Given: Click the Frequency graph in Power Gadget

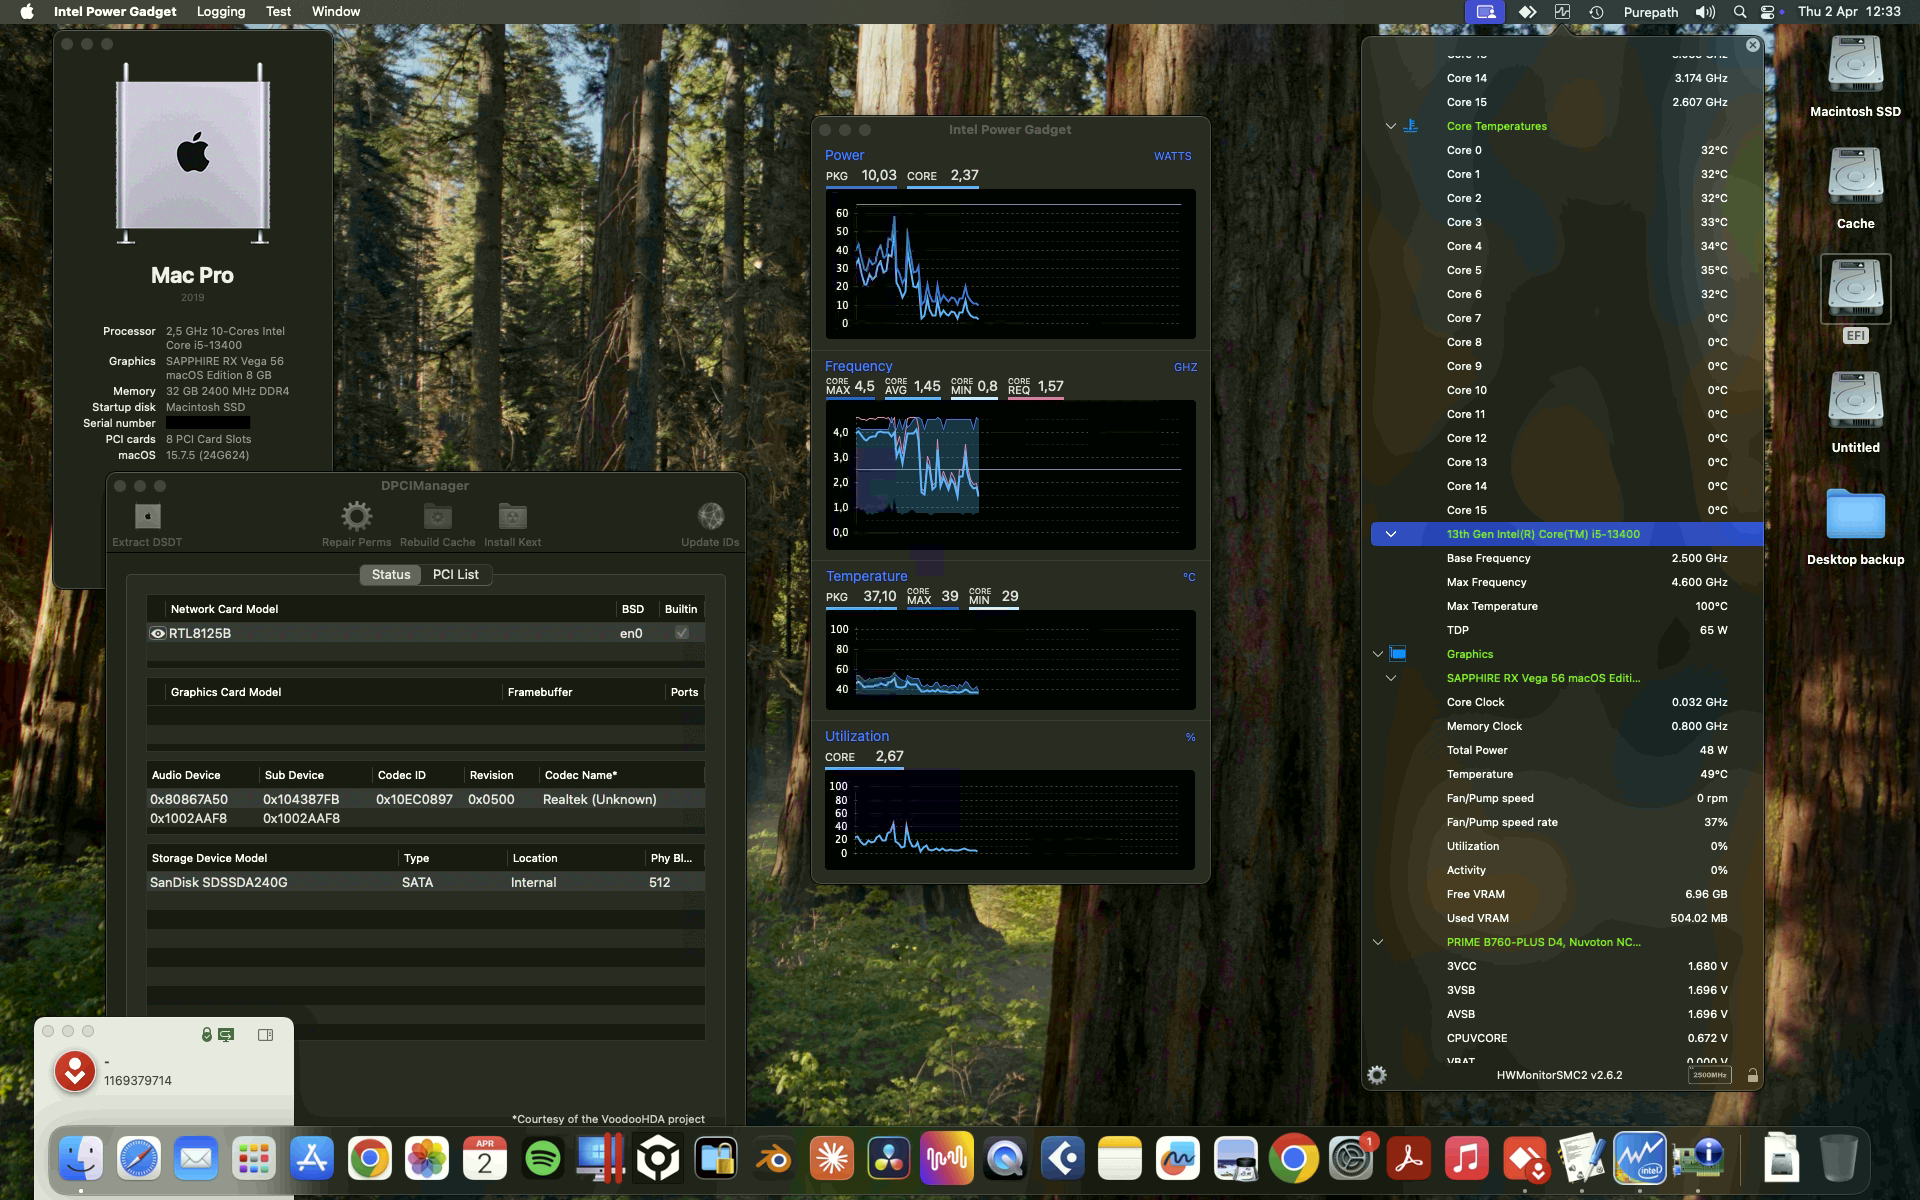Looking at the screenshot, I should (1010, 474).
